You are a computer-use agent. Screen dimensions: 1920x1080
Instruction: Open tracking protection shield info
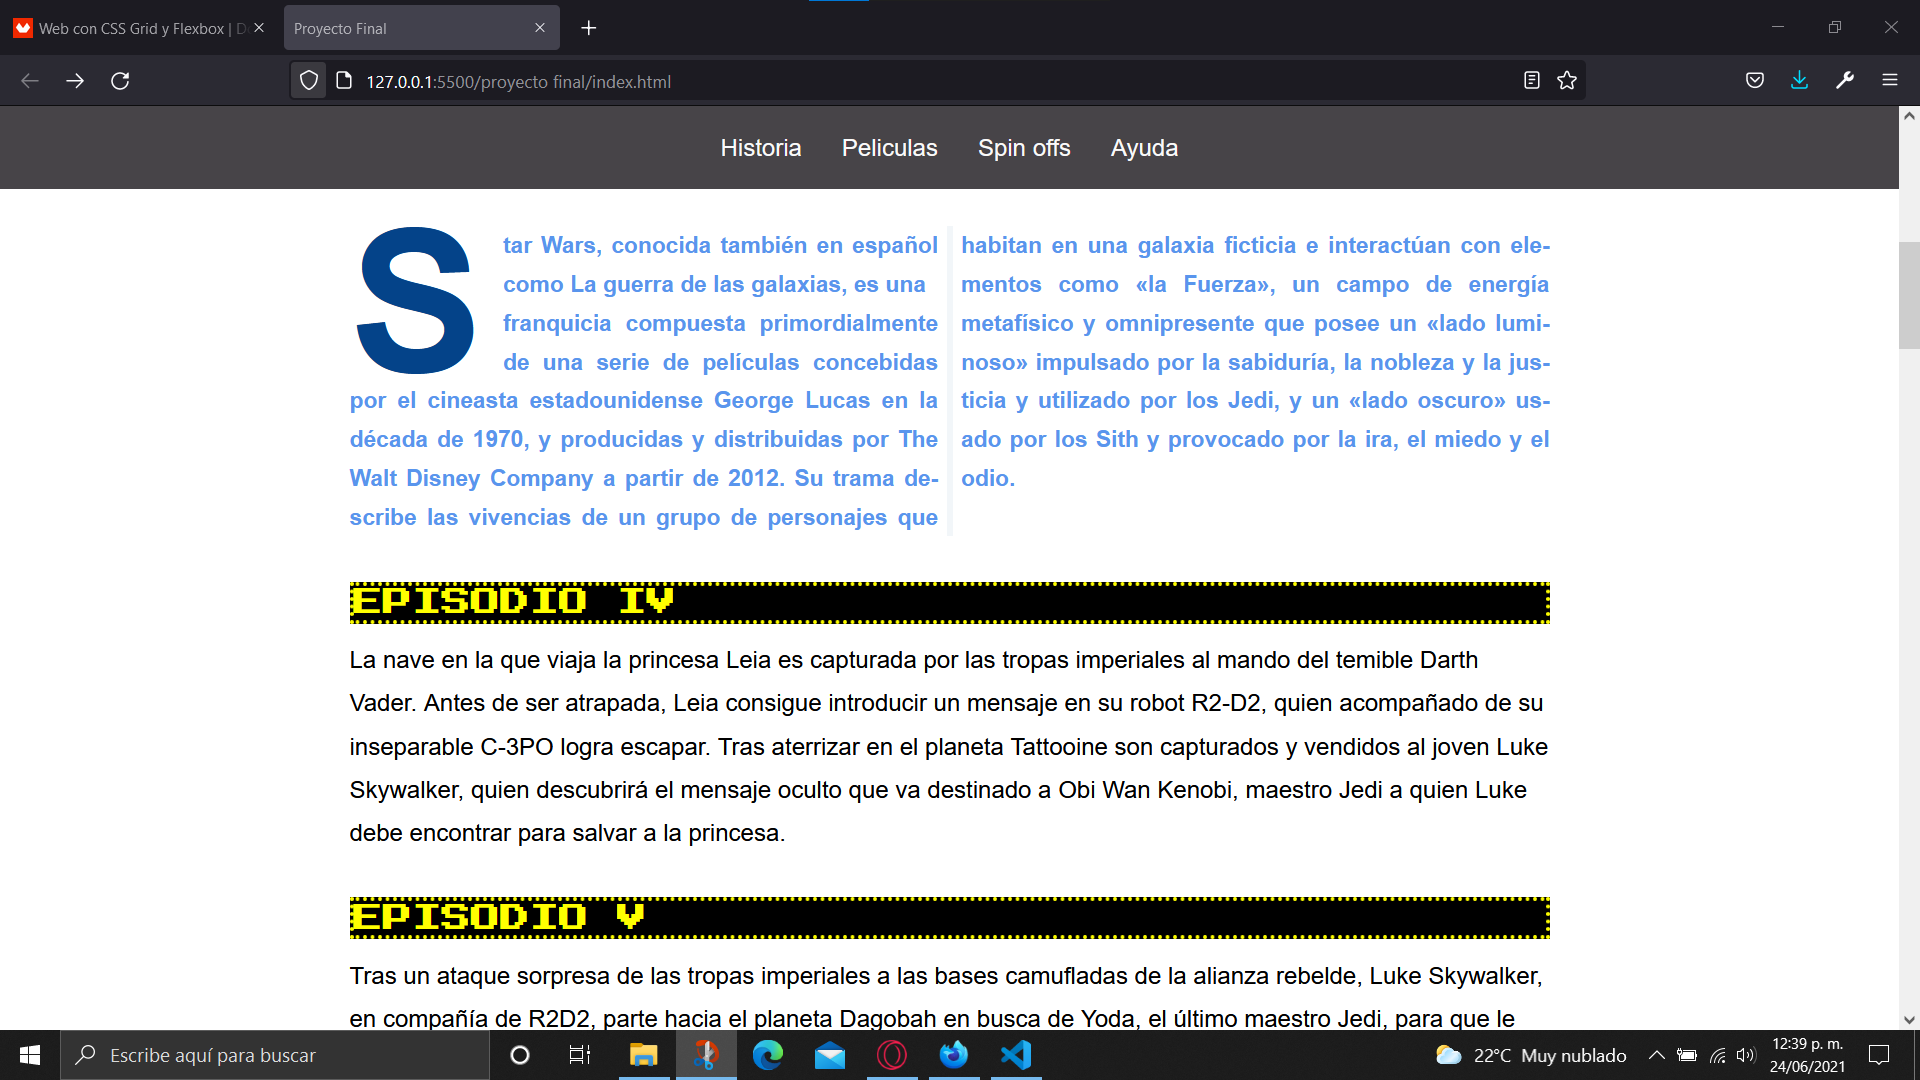(309, 81)
